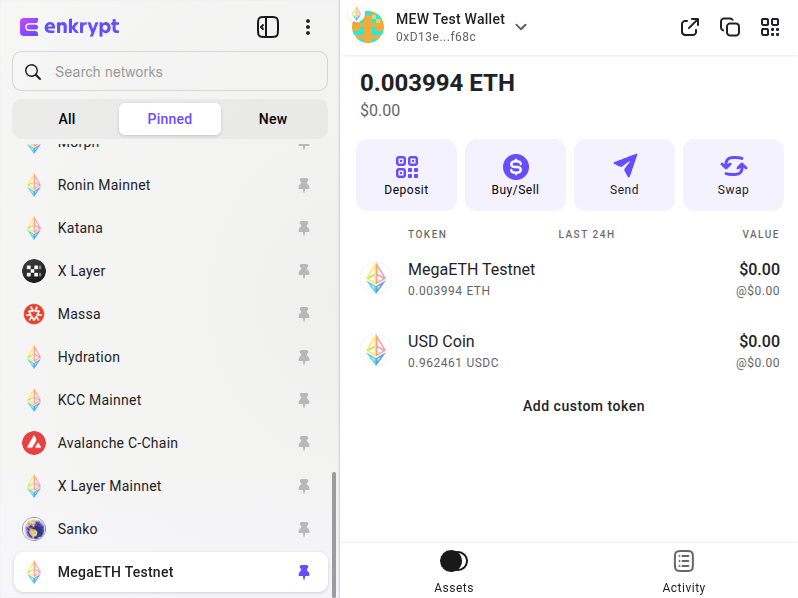Show the QR code icon in header
798x598 pixels.
click(770, 27)
